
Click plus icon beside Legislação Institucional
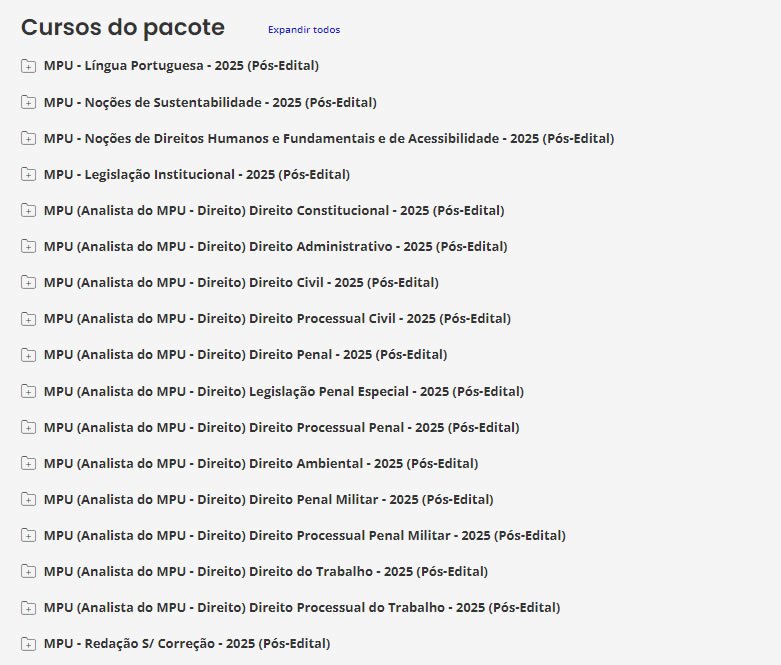28,175
